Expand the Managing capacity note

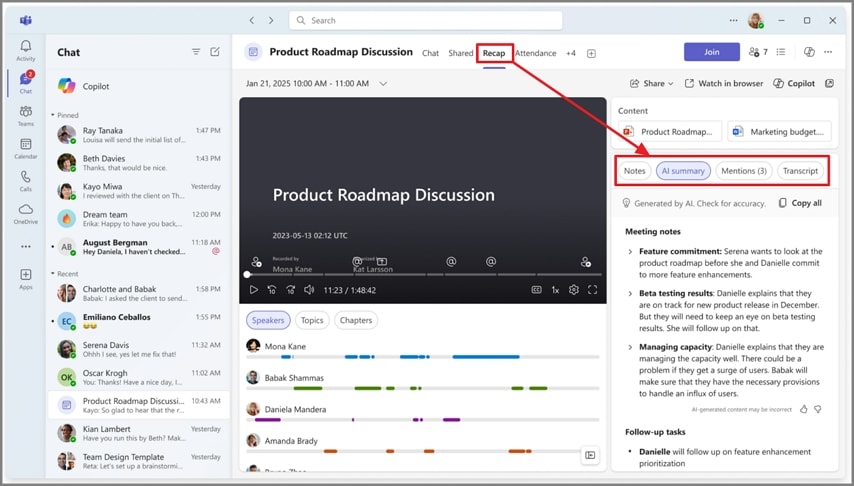point(630,347)
